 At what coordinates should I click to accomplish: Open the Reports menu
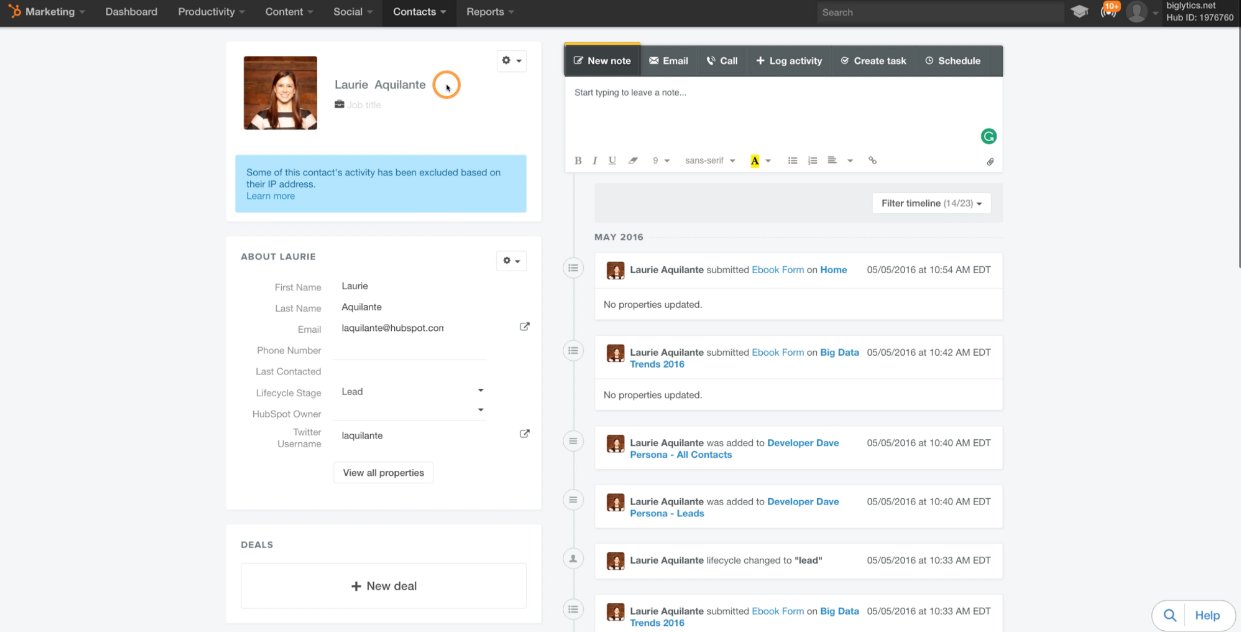click(x=490, y=12)
